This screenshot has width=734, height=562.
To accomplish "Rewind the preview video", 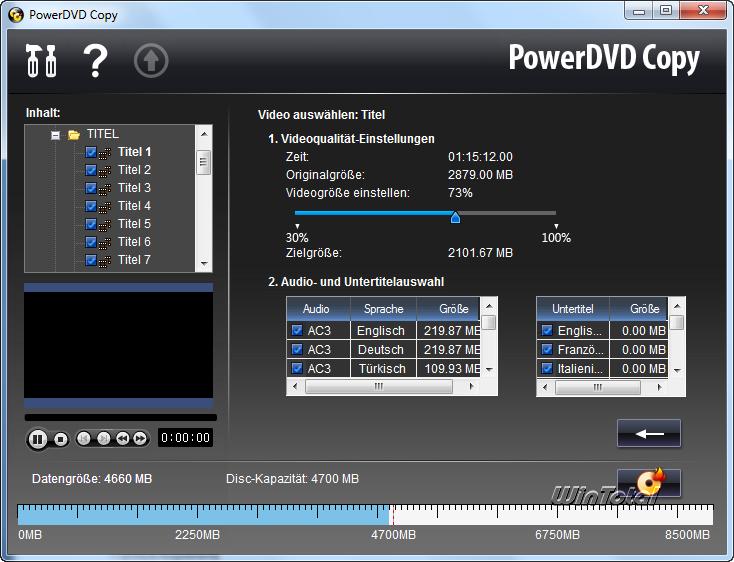I will pyautogui.click(x=123, y=438).
